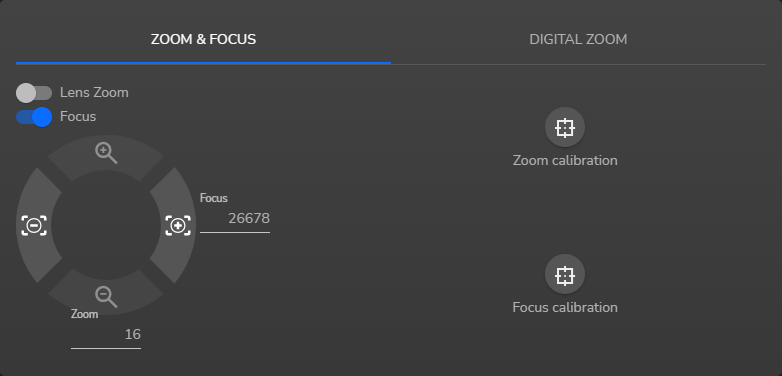Click the Focus calibration text label
The height and width of the screenshot is (376, 782).
click(x=565, y=307)
